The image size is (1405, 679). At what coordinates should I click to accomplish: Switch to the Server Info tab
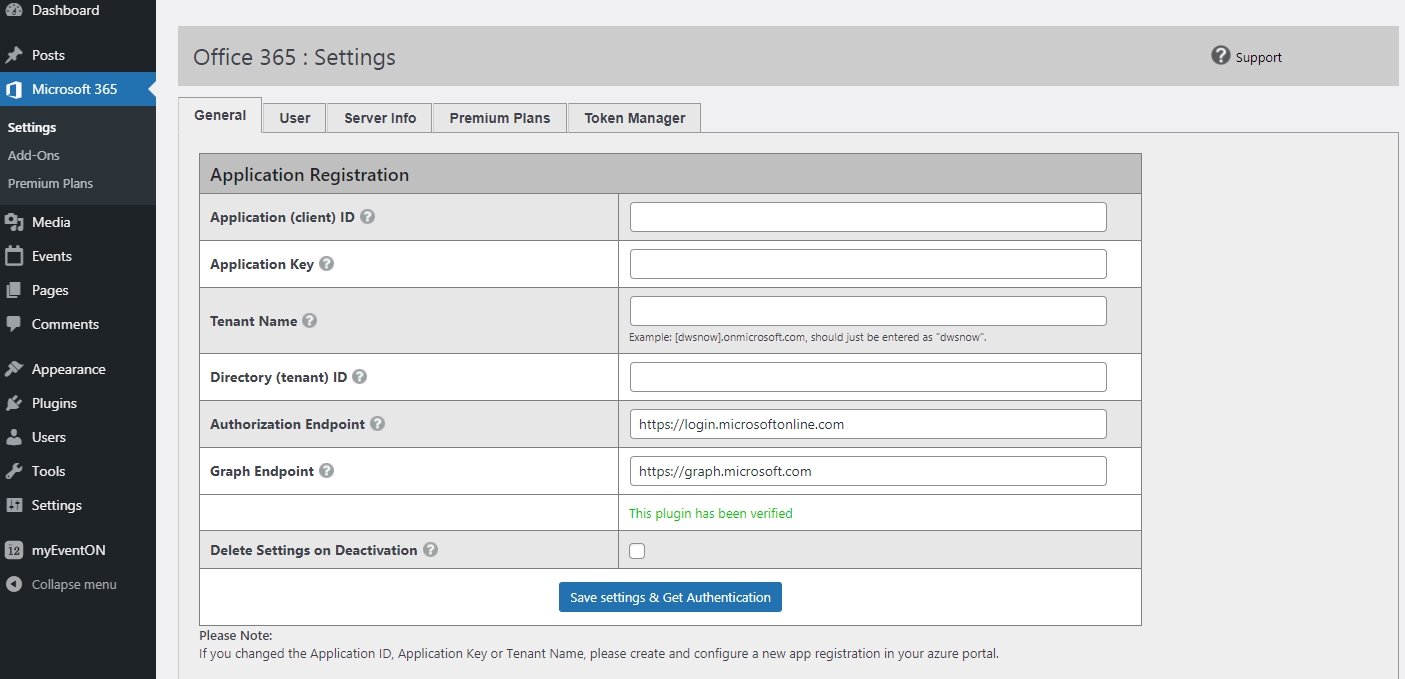pos(380,118)
